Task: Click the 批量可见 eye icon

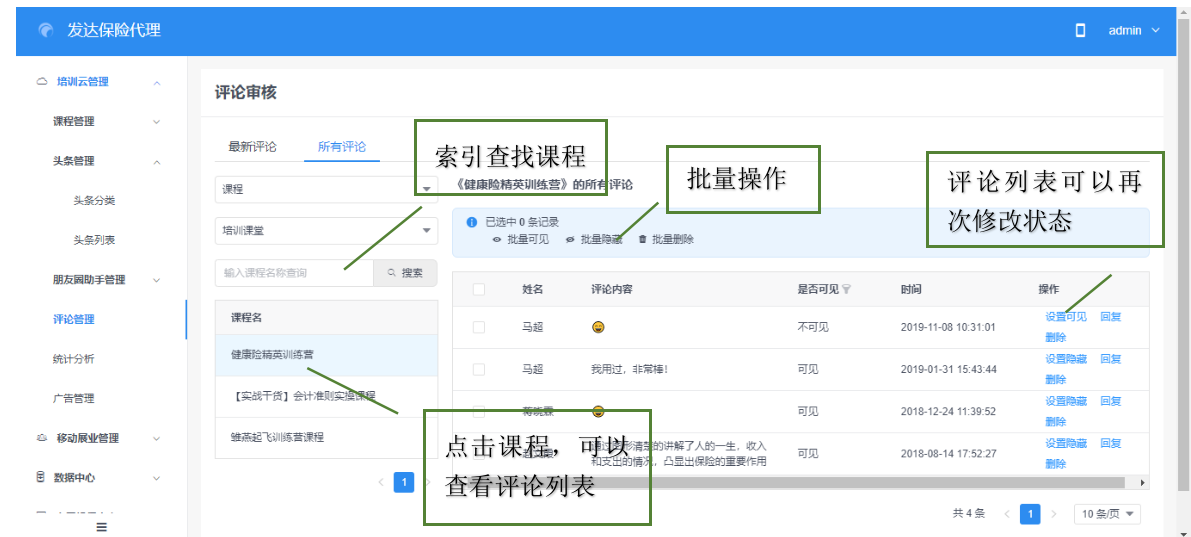Action: [497, 240]
